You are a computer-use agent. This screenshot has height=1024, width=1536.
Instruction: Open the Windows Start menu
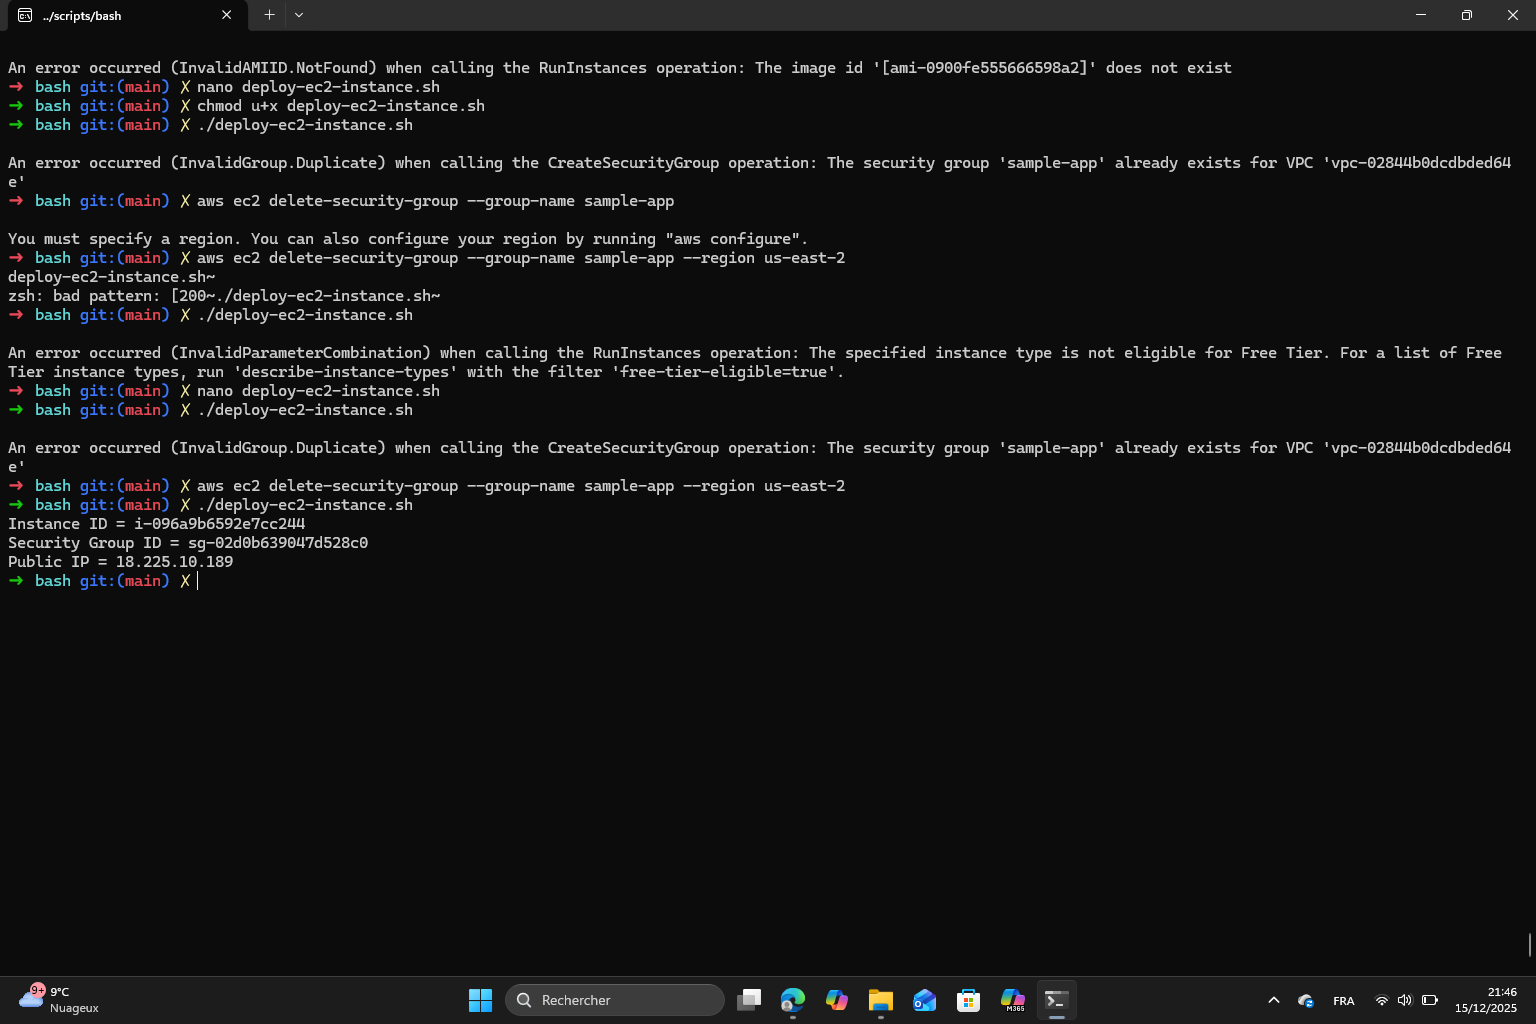tap(480, 999)
